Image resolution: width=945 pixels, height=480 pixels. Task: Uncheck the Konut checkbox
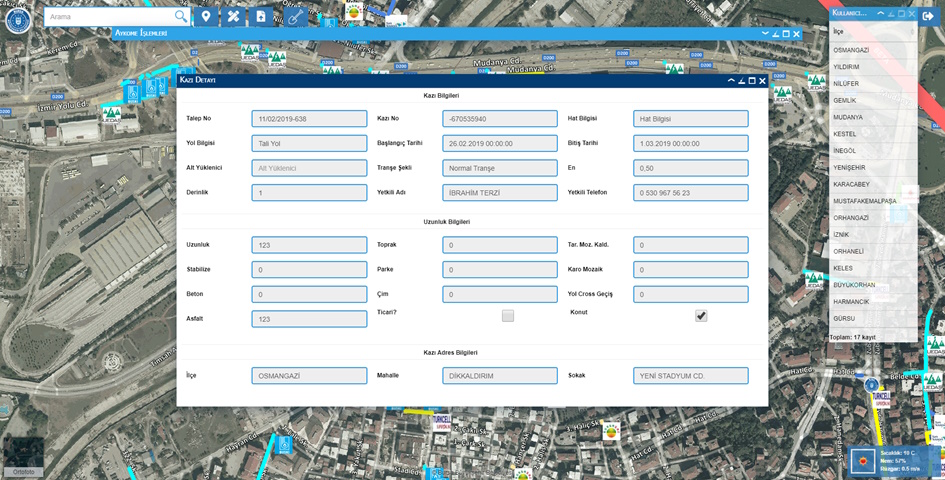point(701,316)
